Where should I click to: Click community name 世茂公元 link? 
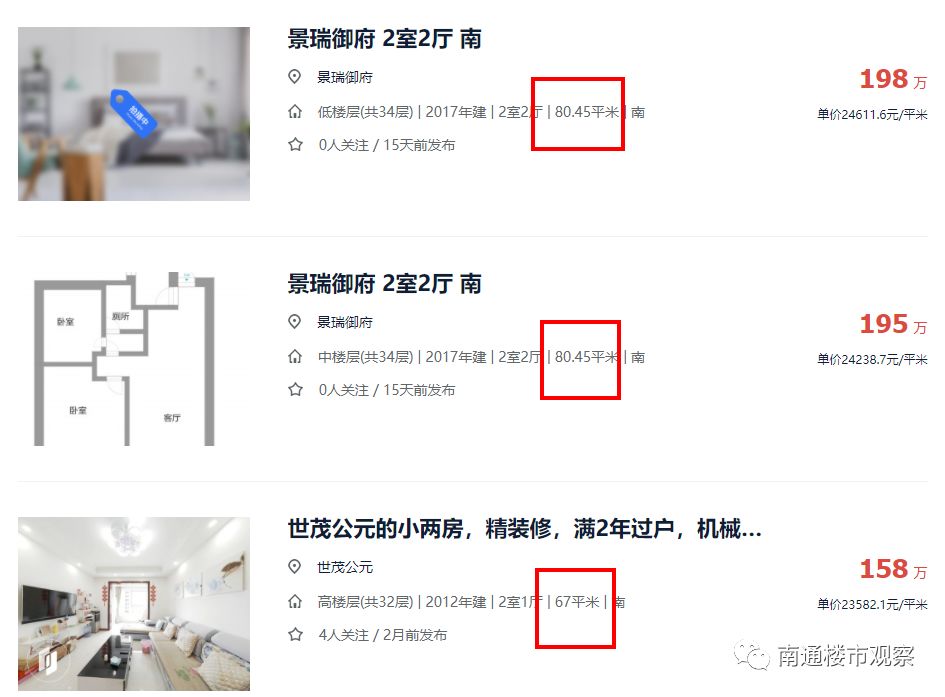tap(345, 567)
